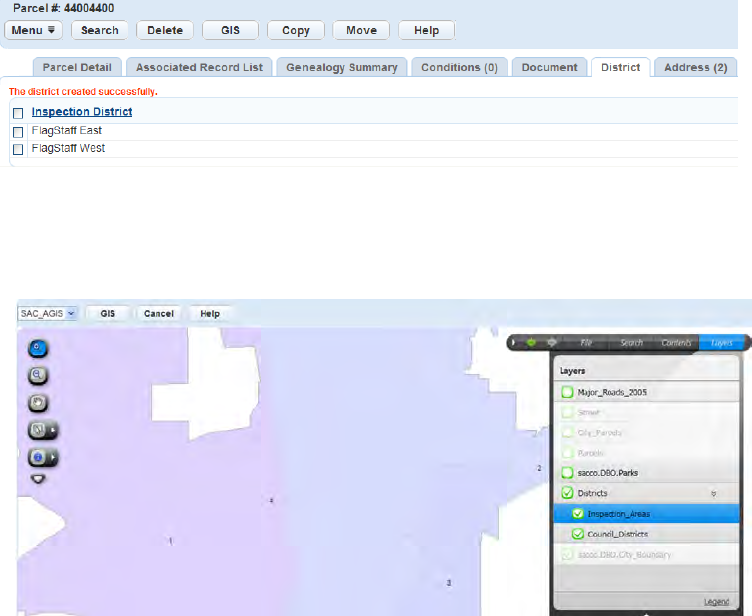Open the Menu dropdown button
The width and height of the screenshot is (752, 616).
[x=33, y=30]
